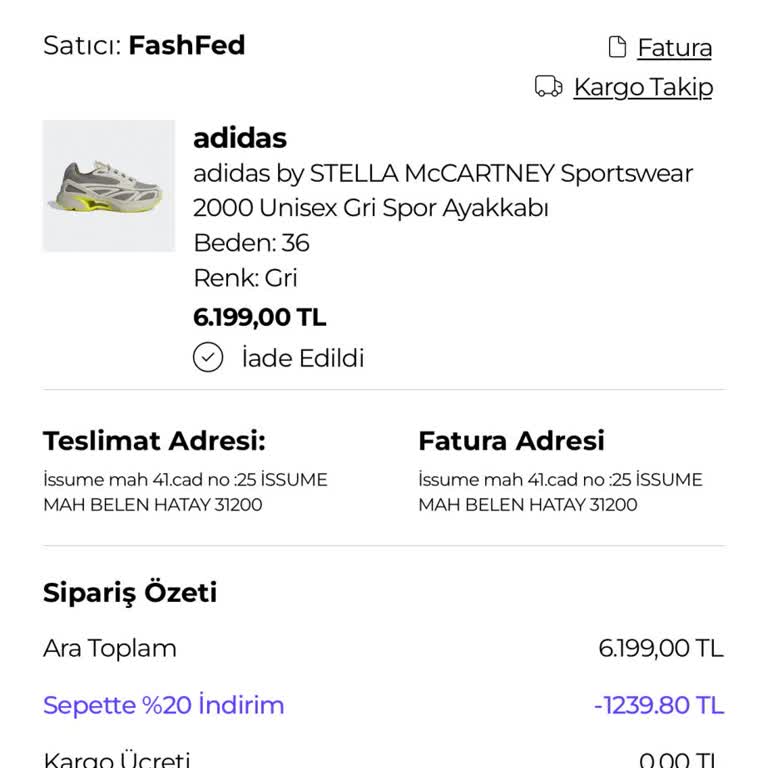Image resolution: width=768 pixels, height=768 pixels.
Task: Click the Sepette %20 İndirim discount label
Action: point(164,705)
